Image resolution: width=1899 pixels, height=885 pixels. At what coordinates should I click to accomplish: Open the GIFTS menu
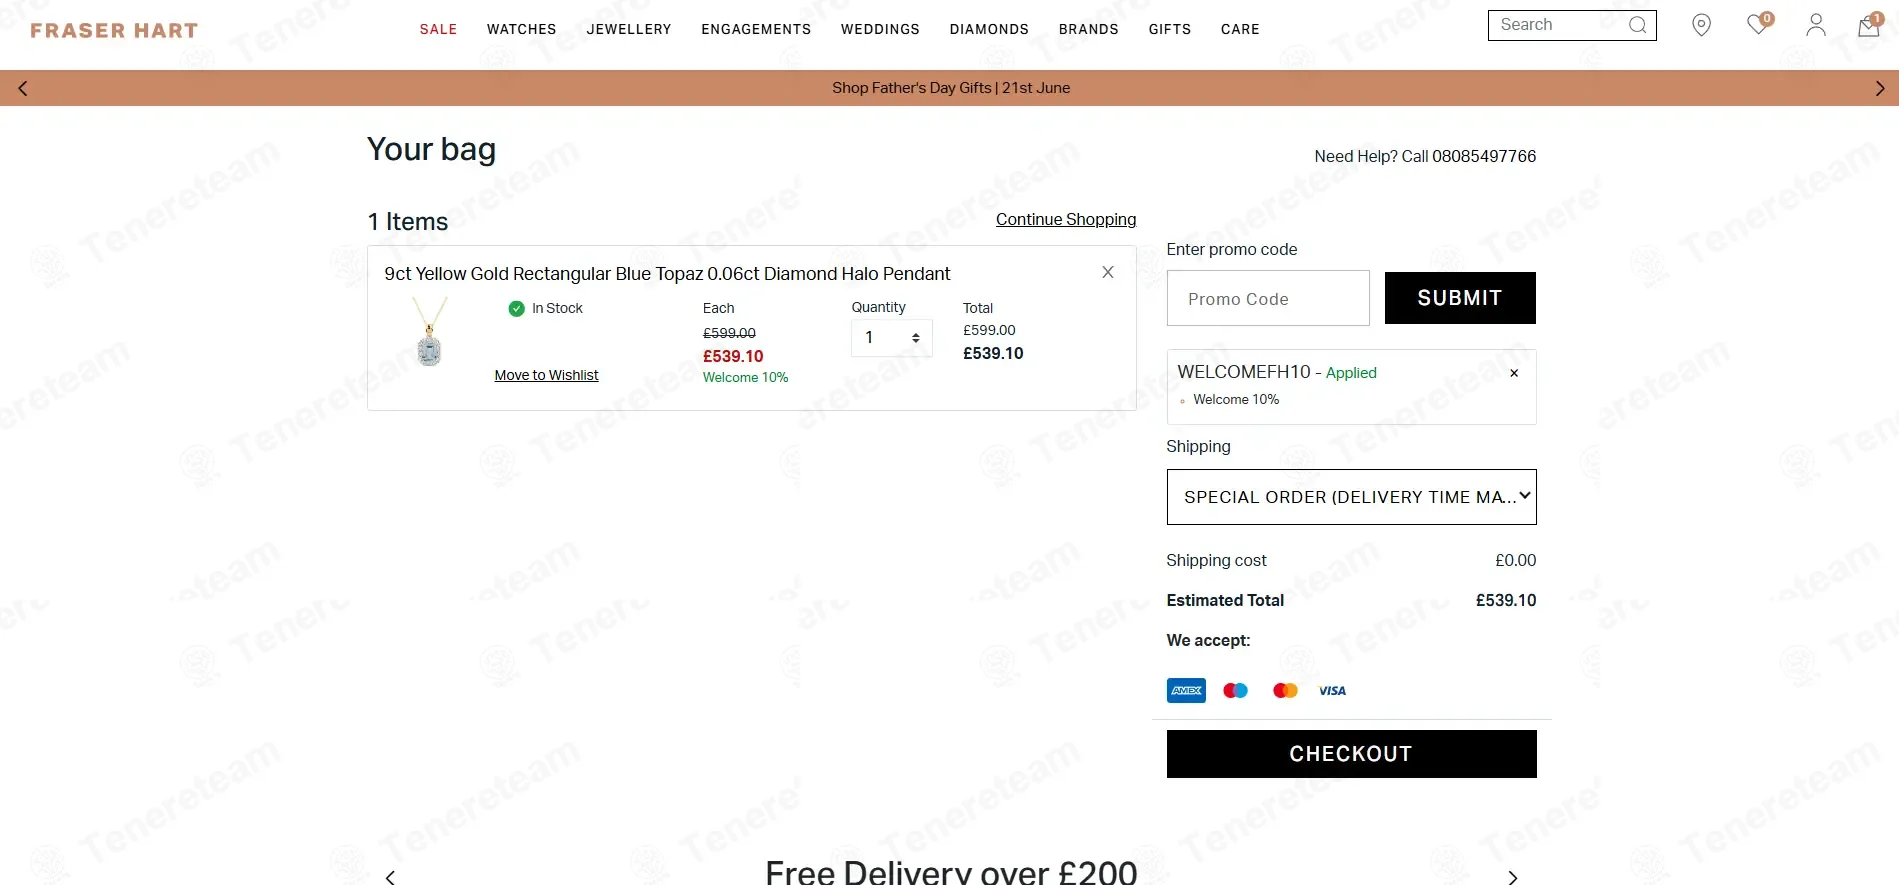[x=1170, y=29]
